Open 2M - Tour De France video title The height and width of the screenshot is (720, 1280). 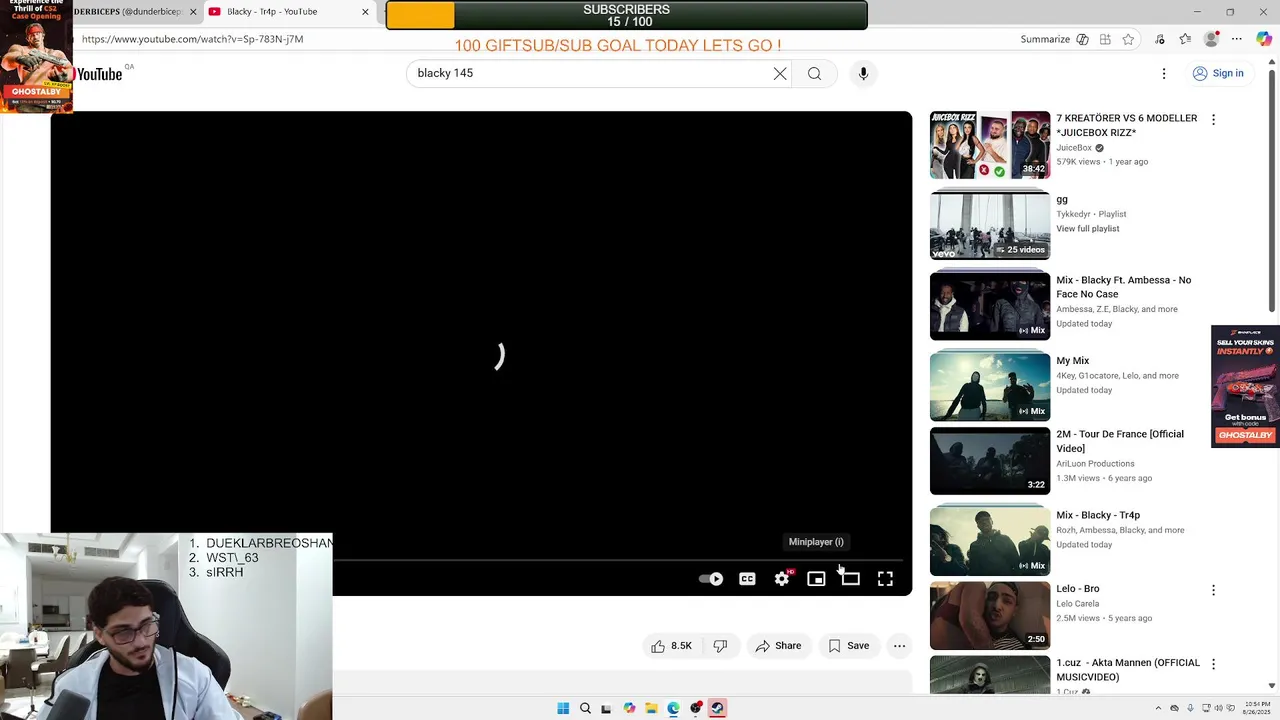coord(1120,441)
